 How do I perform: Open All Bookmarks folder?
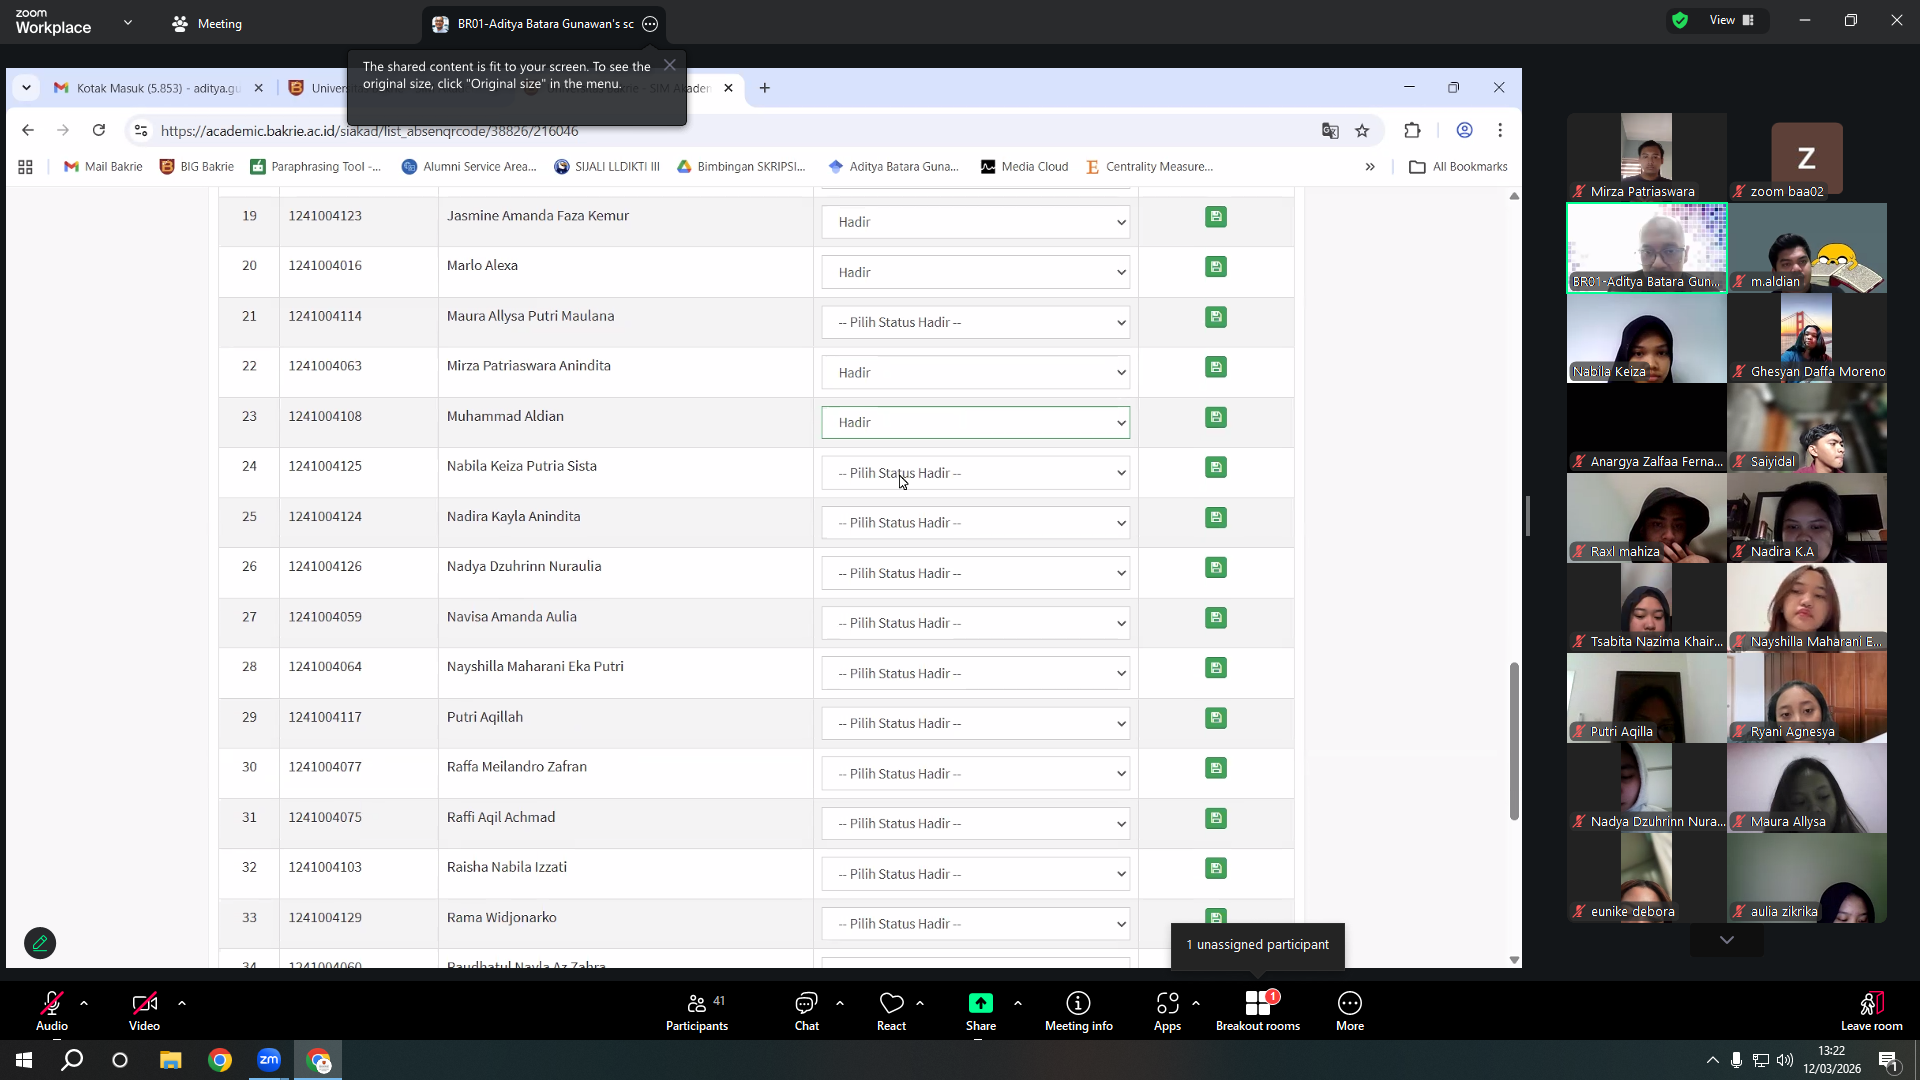pyautogui.click(x=1458, y=167)
